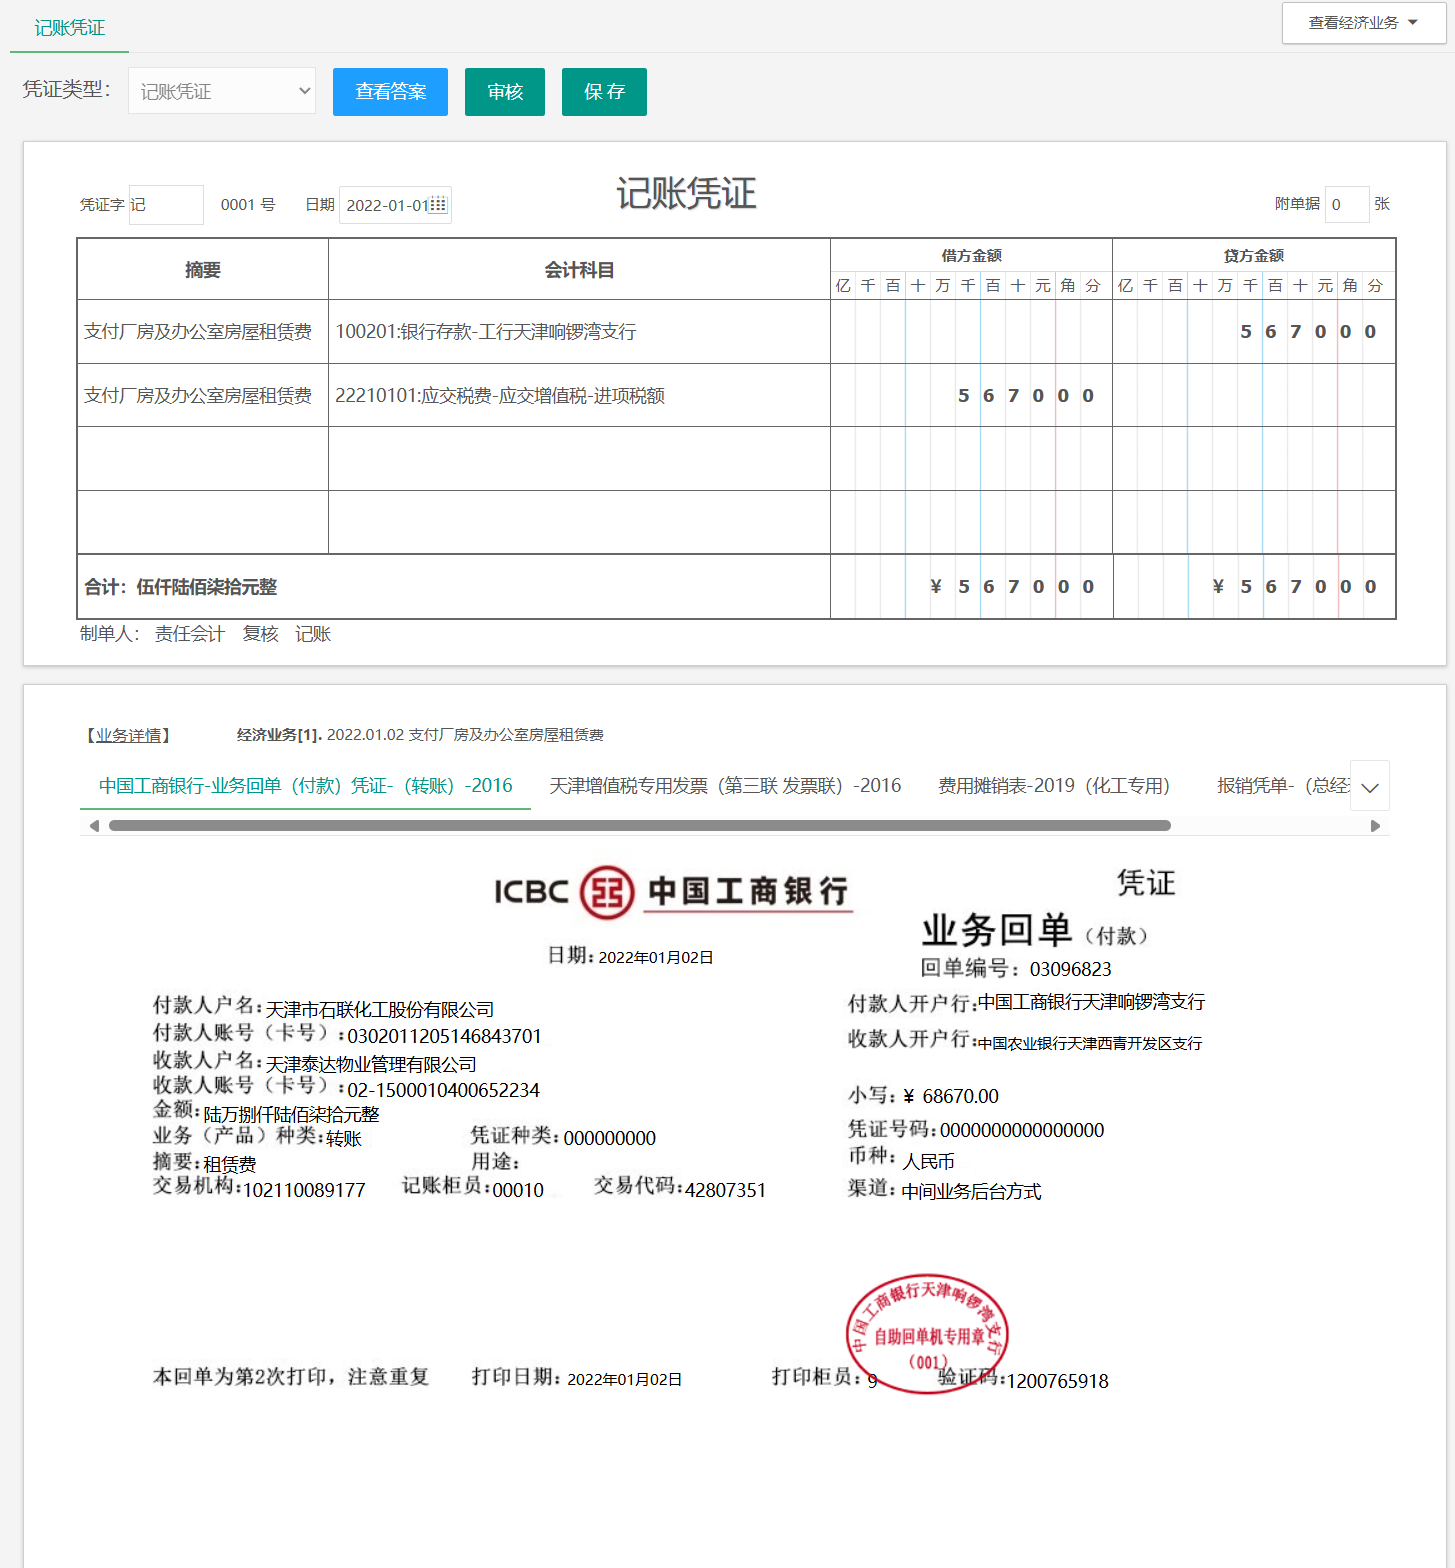Click the 借方金额 column header

971,256
